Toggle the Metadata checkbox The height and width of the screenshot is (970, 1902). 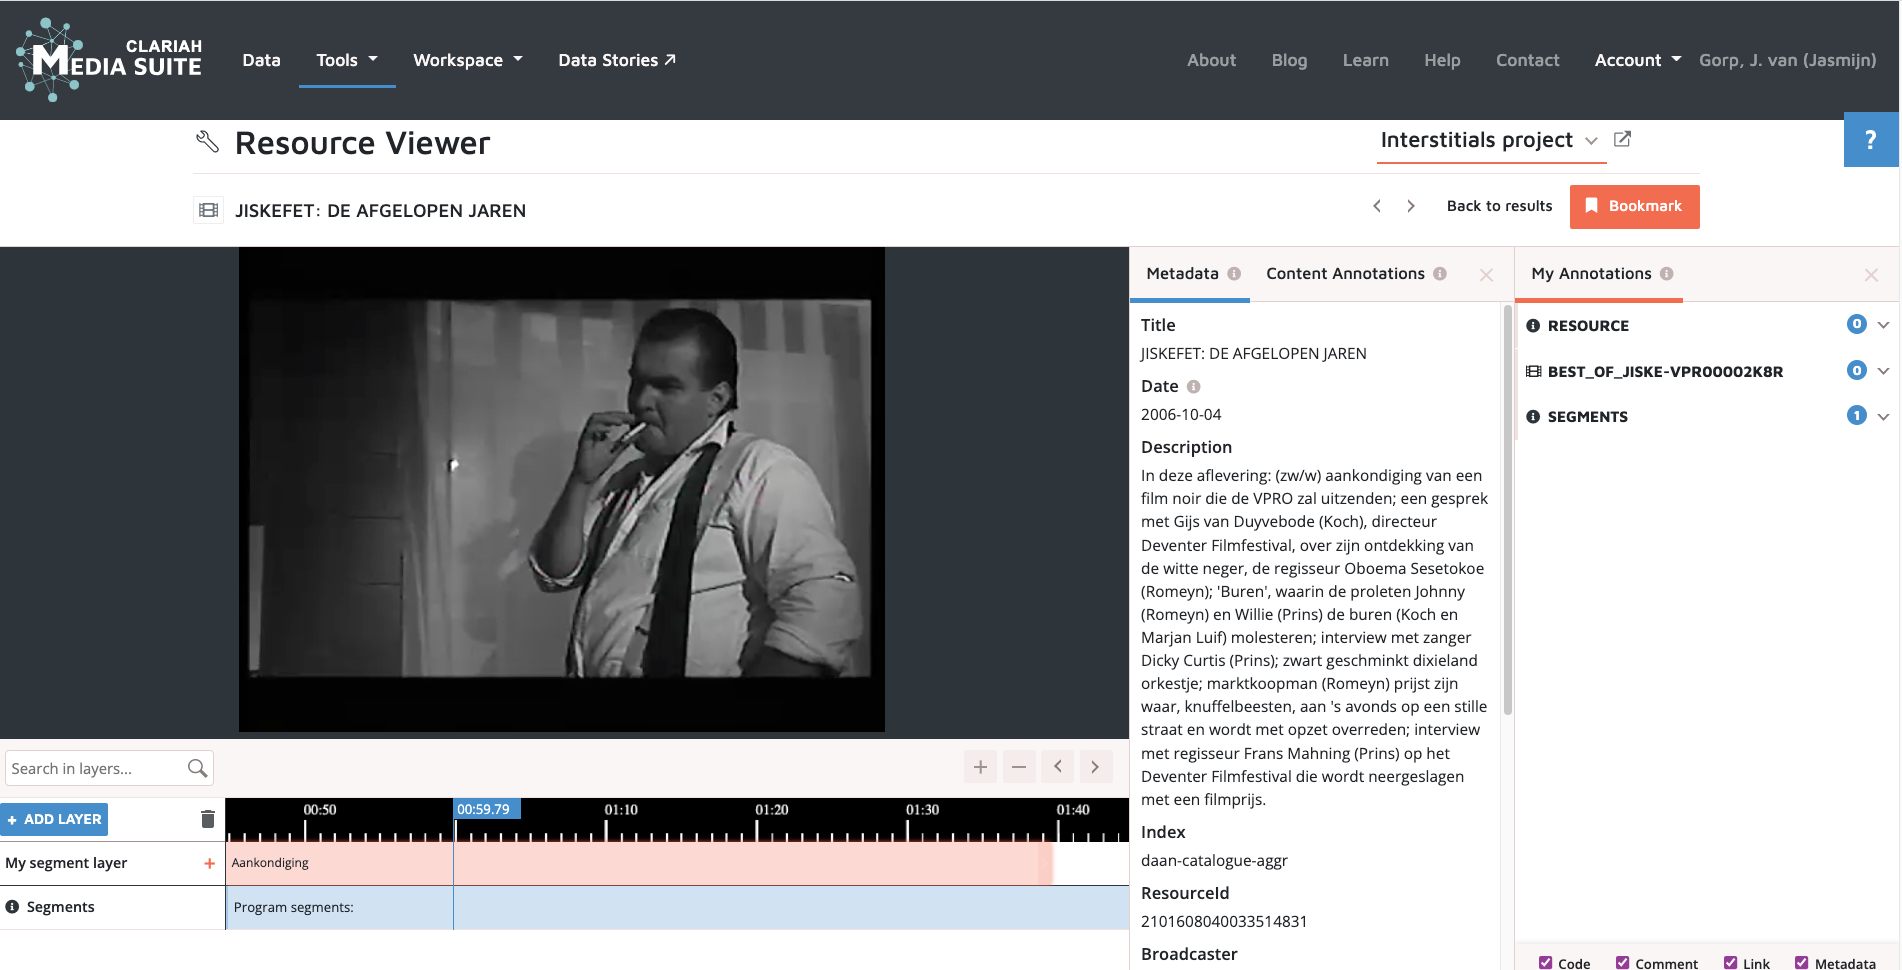click(1802, 962)
